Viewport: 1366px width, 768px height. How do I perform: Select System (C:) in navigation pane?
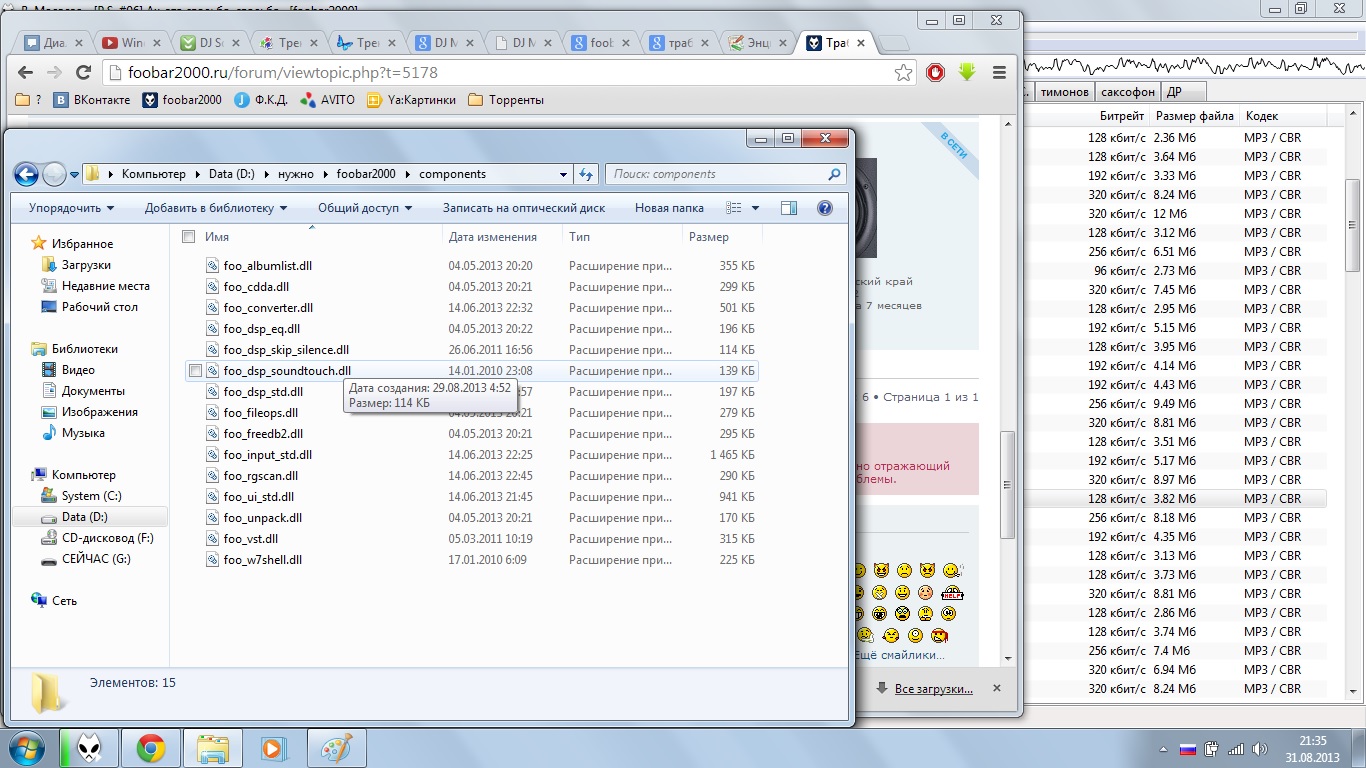click(x=91, y=496)
